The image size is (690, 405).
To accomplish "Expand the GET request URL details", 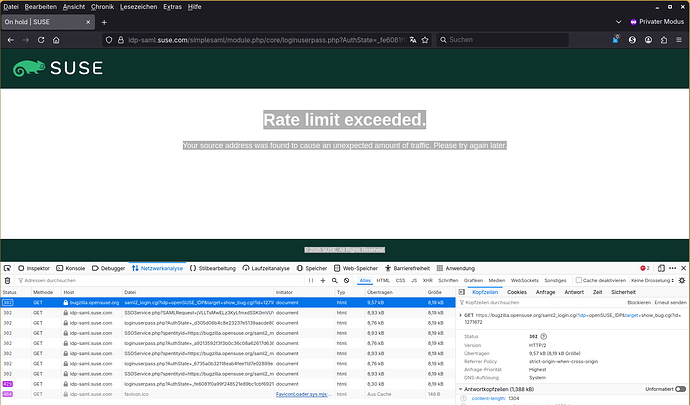I will tap(460, 315).
